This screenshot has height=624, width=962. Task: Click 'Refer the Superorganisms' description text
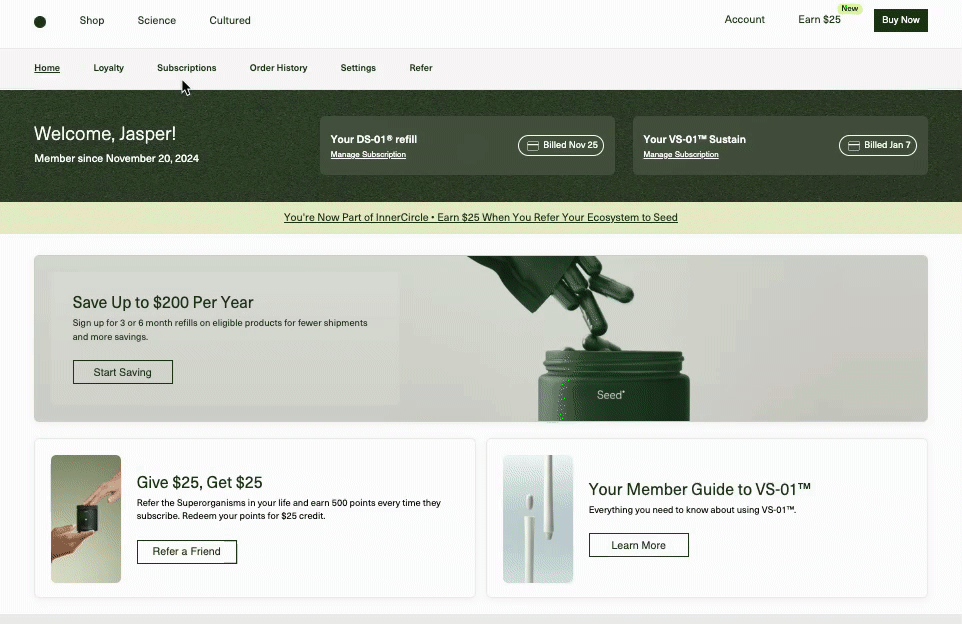[x=288, y=509]
